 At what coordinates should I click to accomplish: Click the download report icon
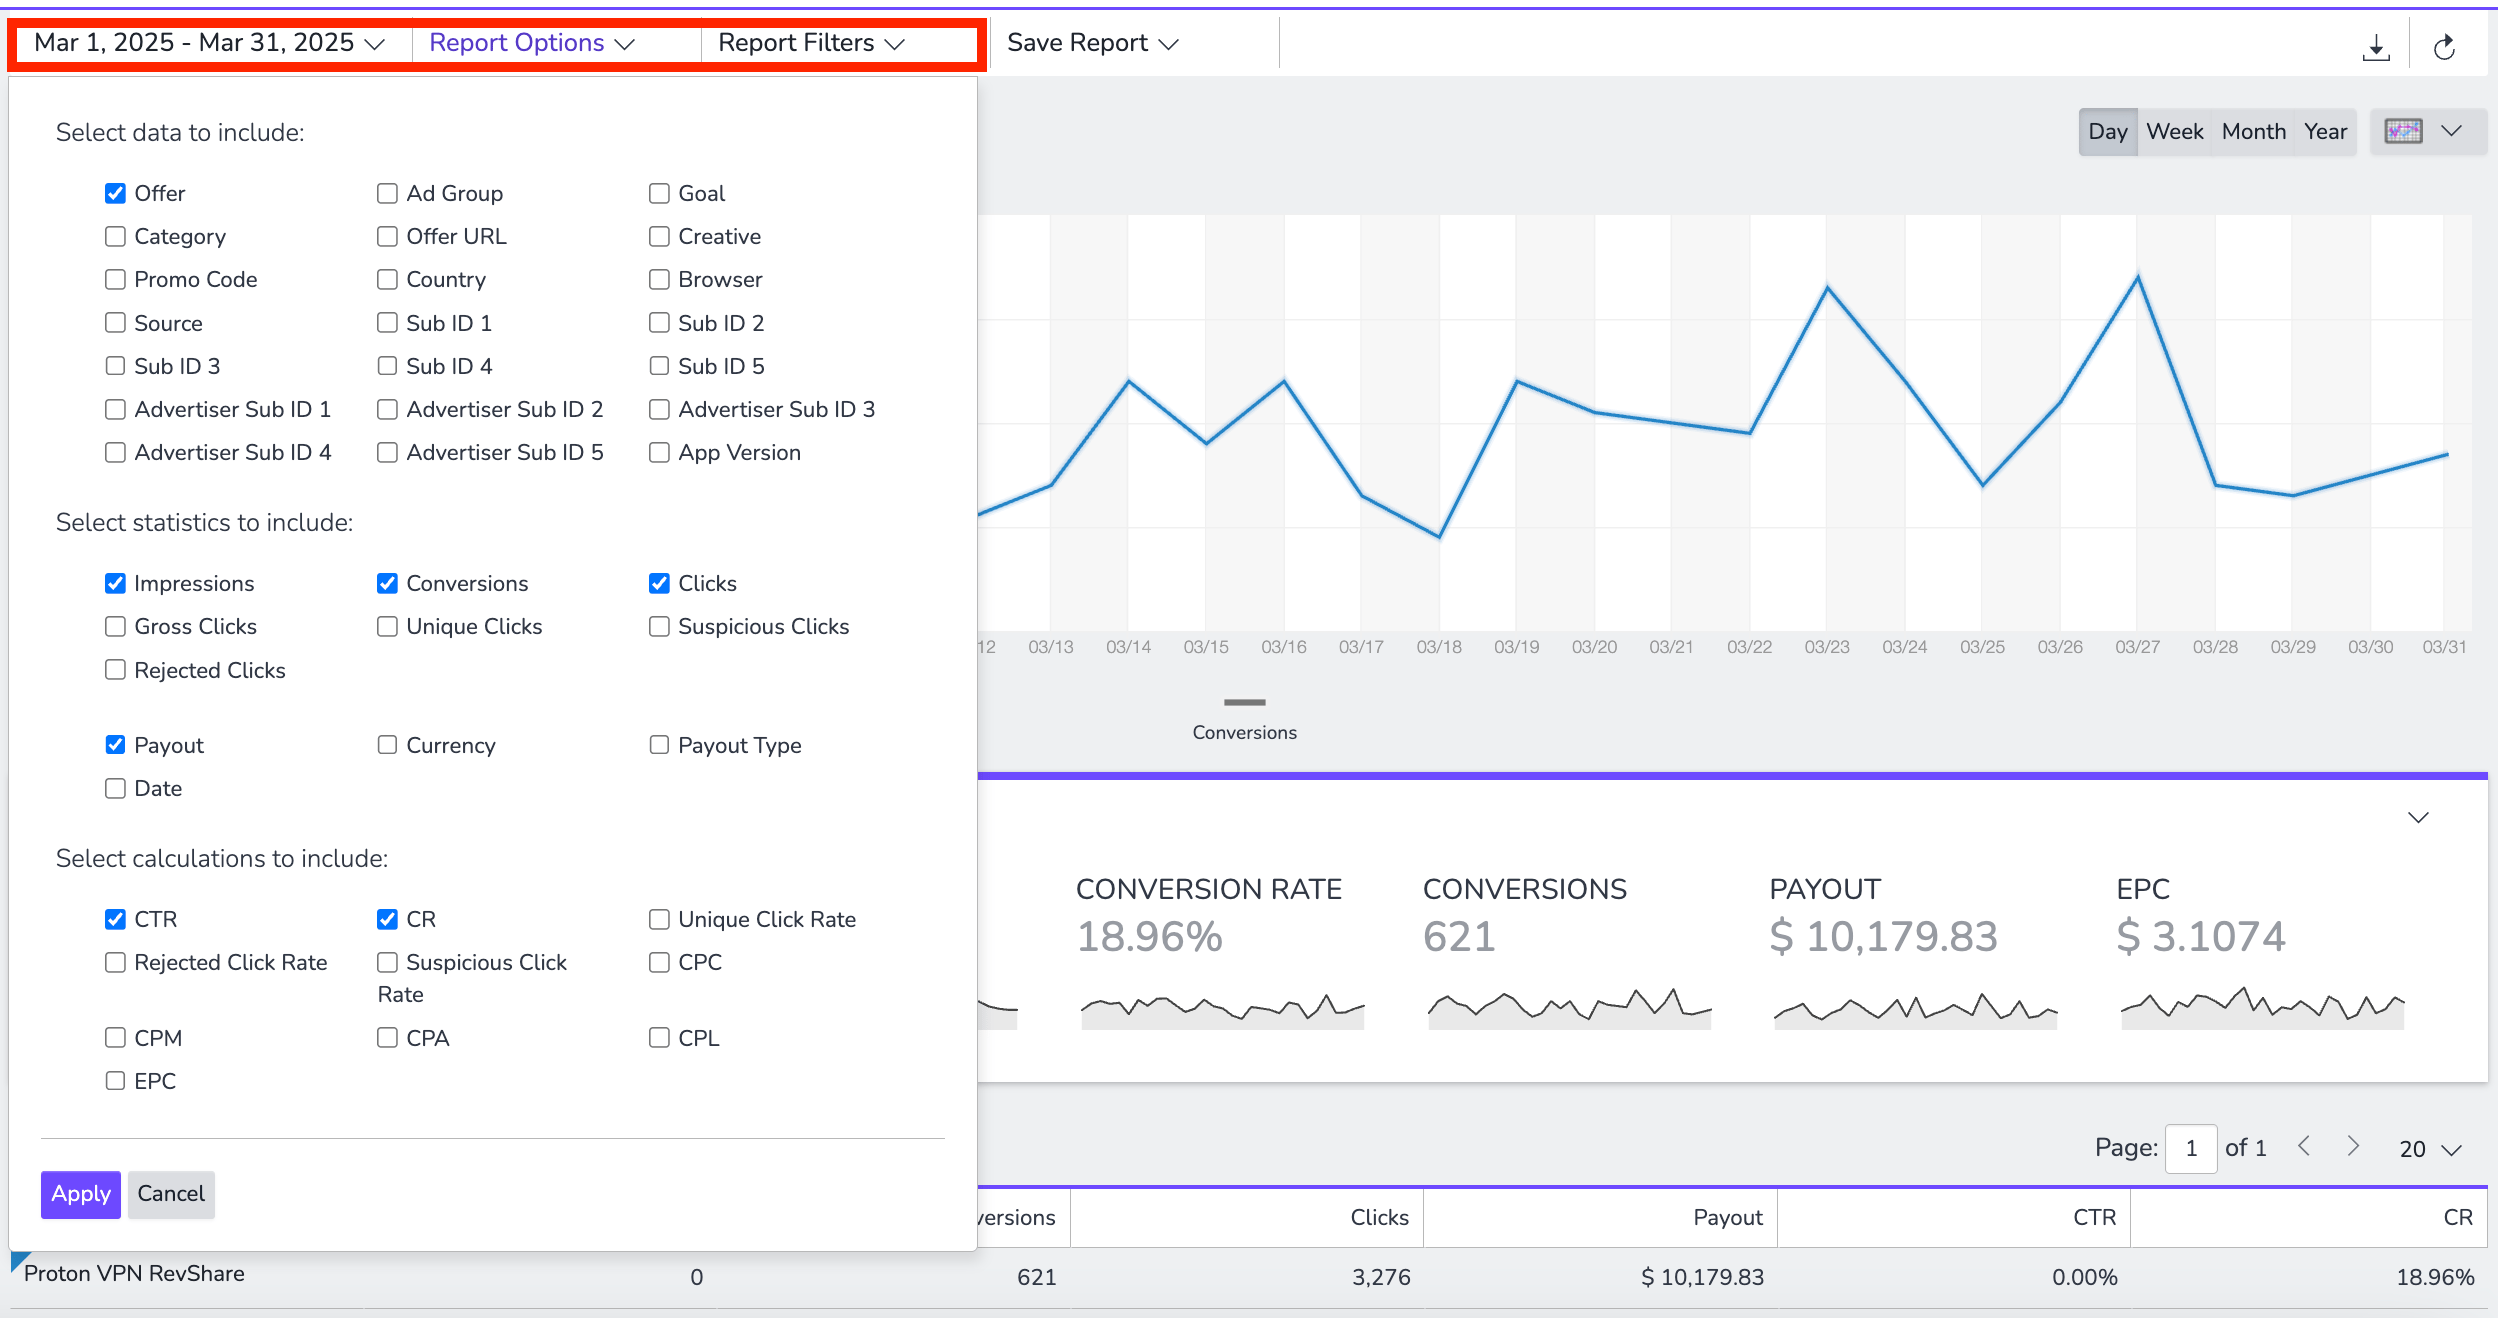pos(2376,47)
